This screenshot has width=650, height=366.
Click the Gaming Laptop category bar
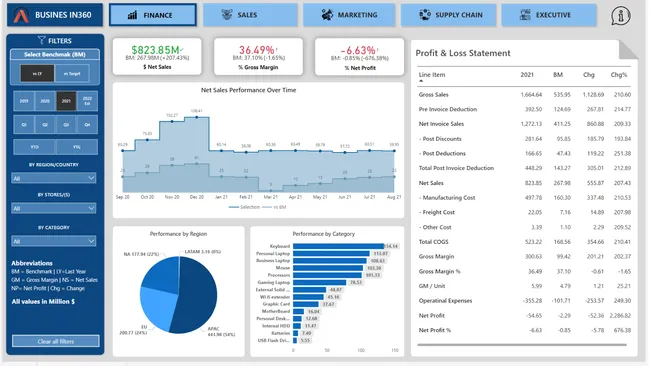coord(320,282)
